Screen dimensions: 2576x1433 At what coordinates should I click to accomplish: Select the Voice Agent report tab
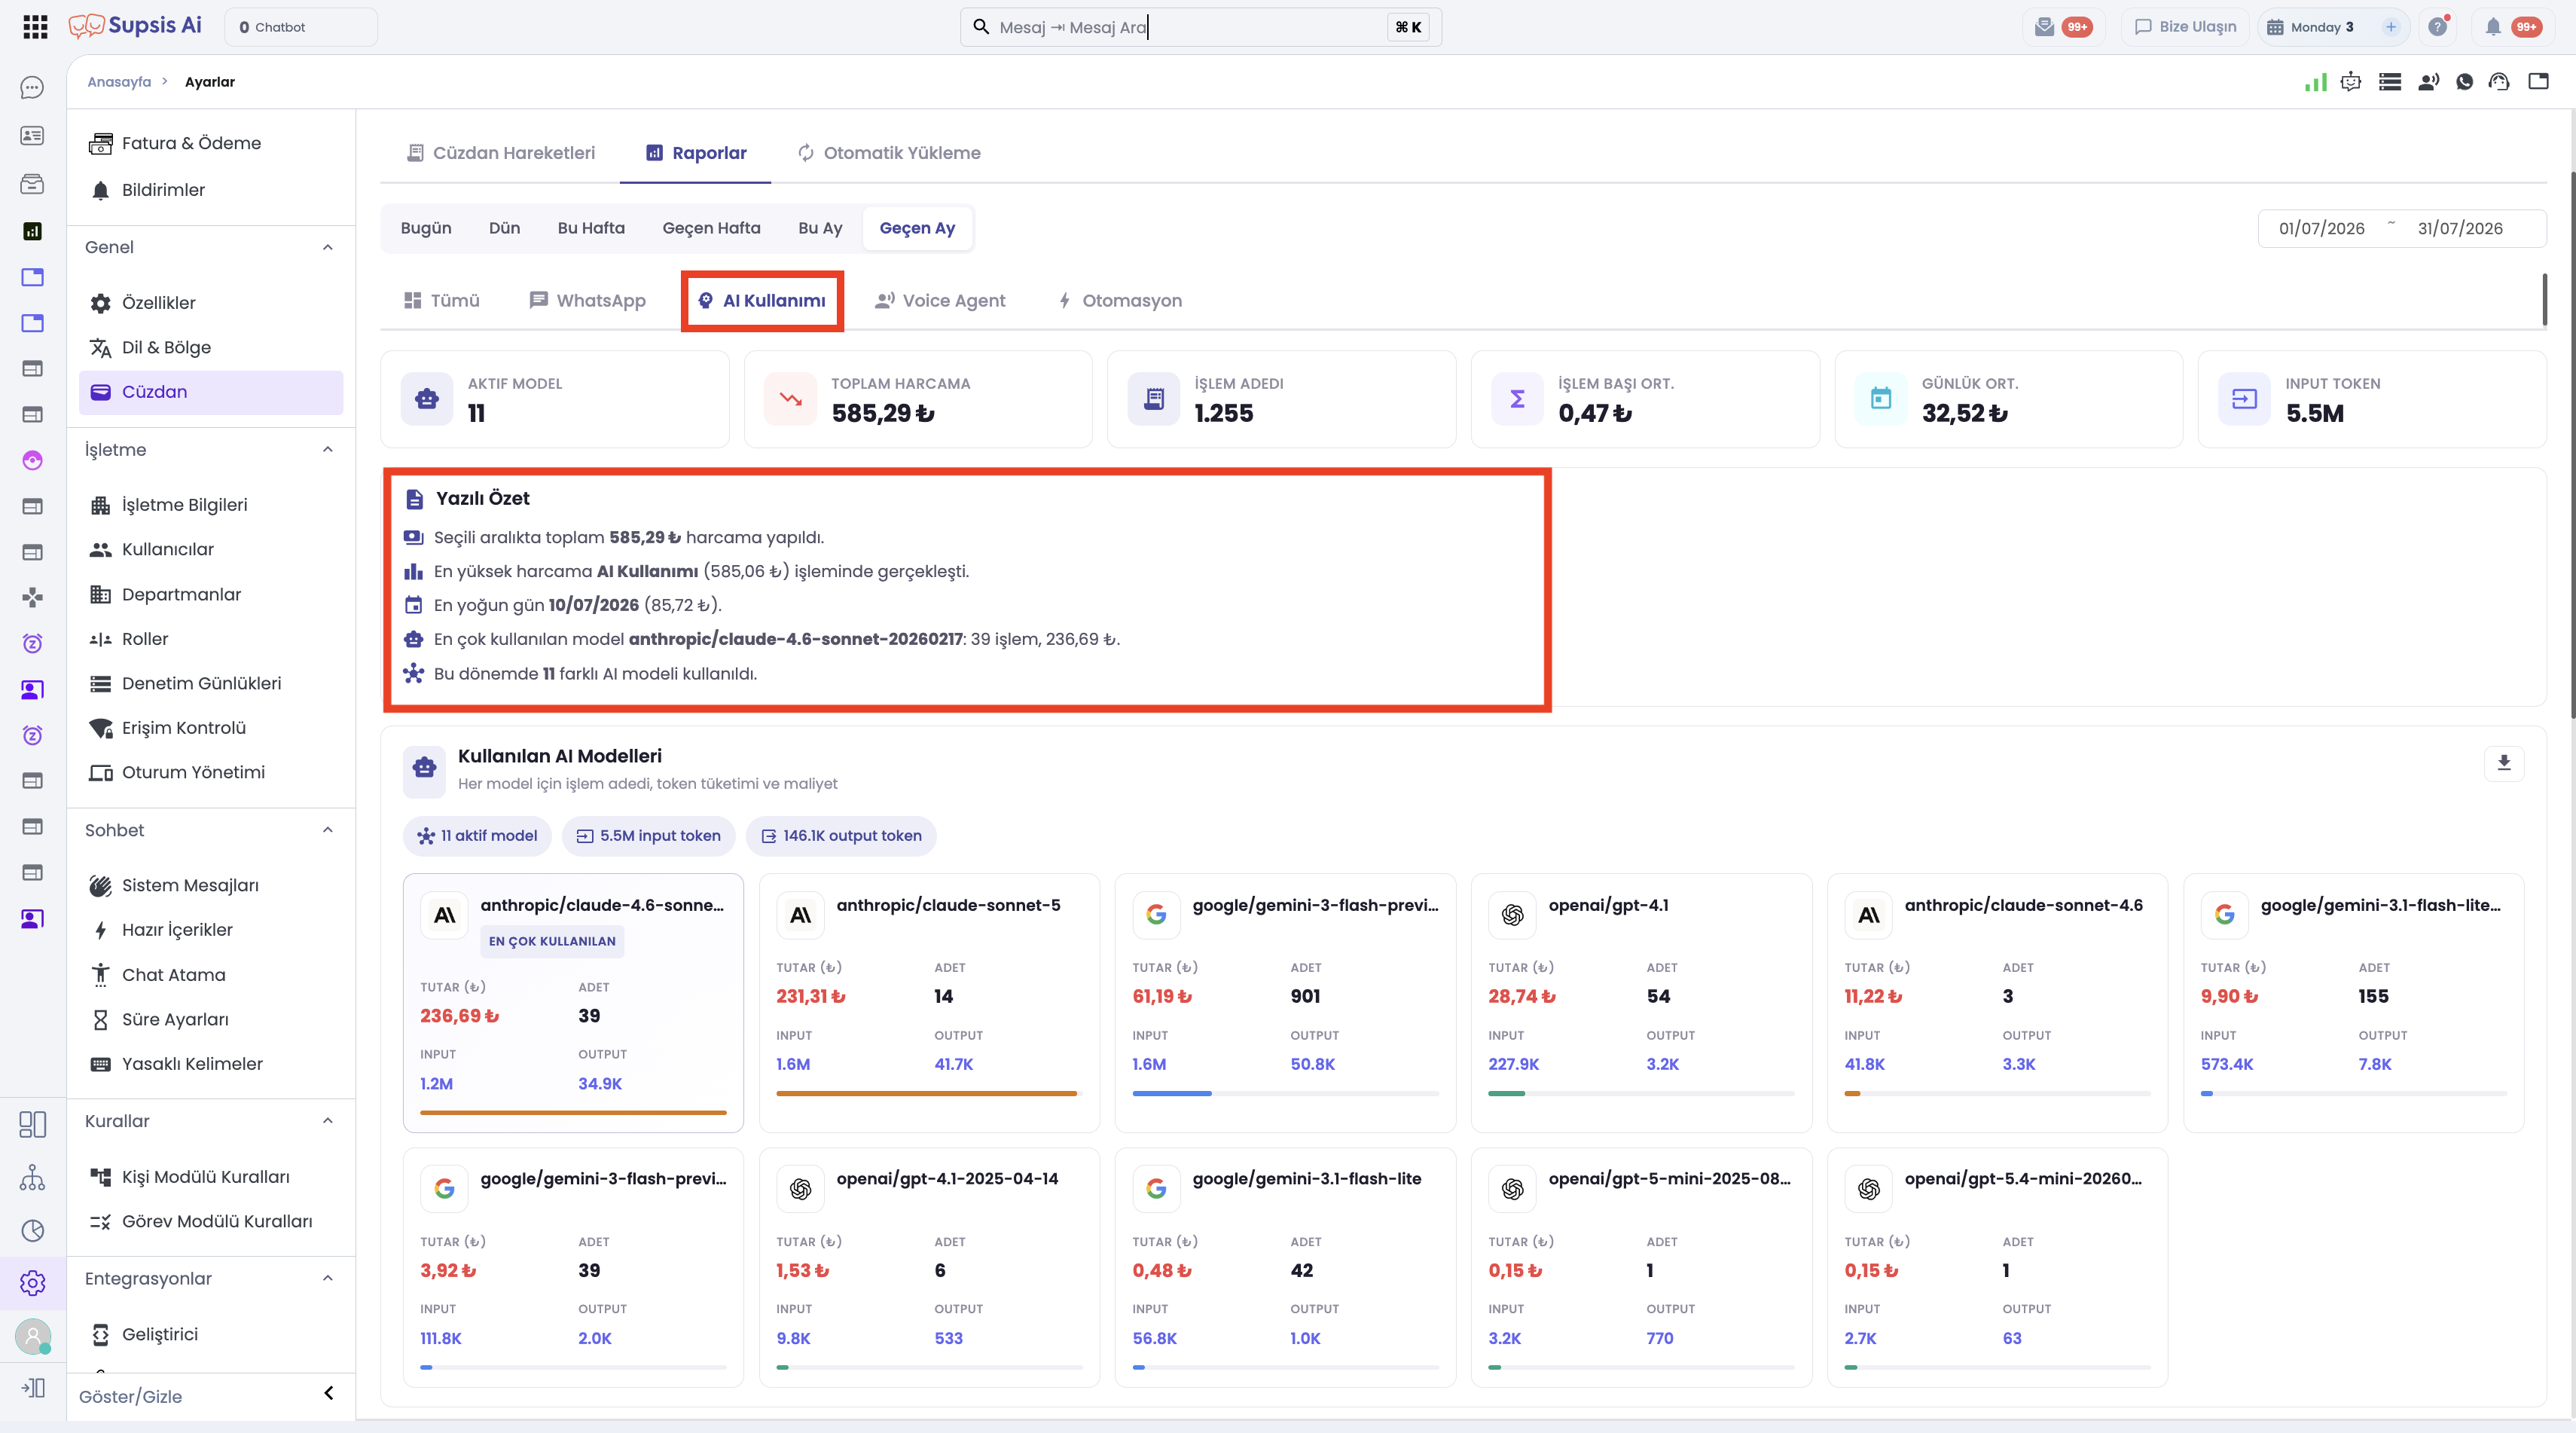[940, 301]
